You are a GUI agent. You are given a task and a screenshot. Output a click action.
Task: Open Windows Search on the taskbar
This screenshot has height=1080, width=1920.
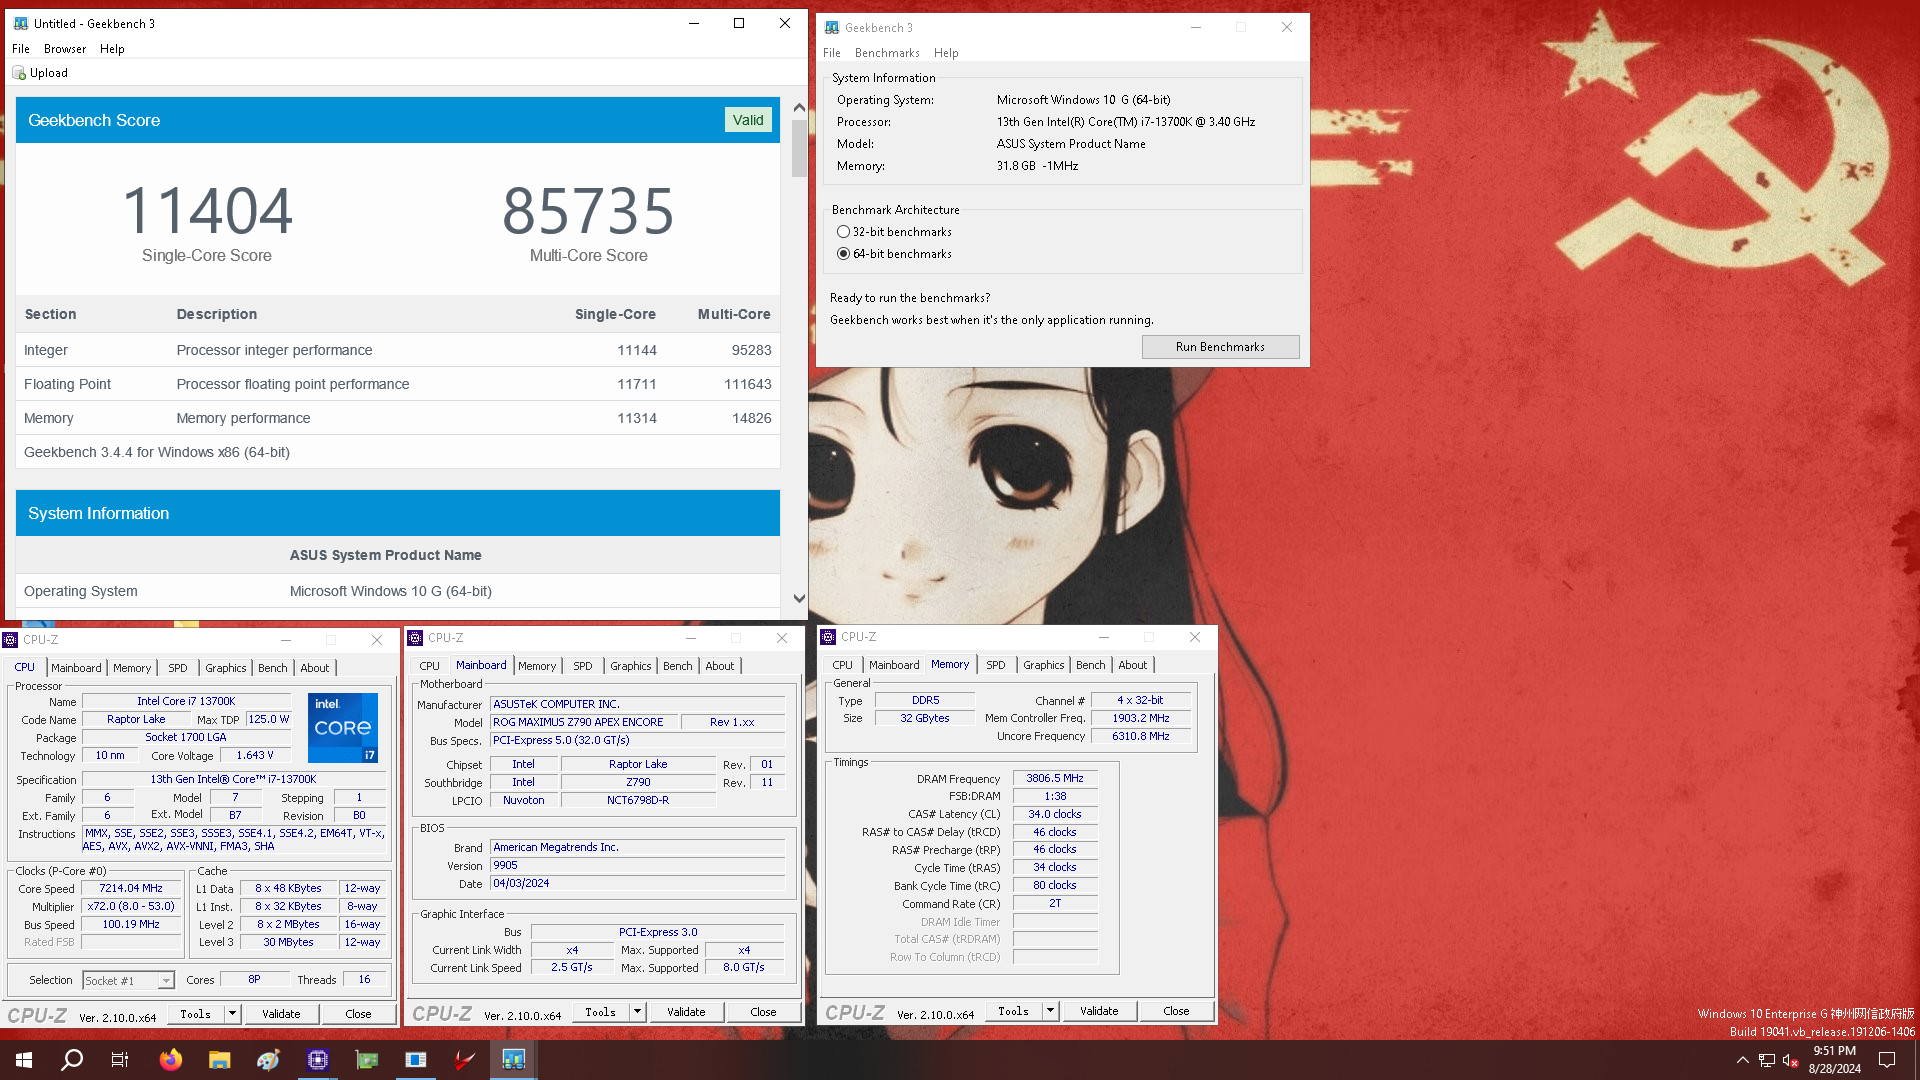pos(72,1060)
